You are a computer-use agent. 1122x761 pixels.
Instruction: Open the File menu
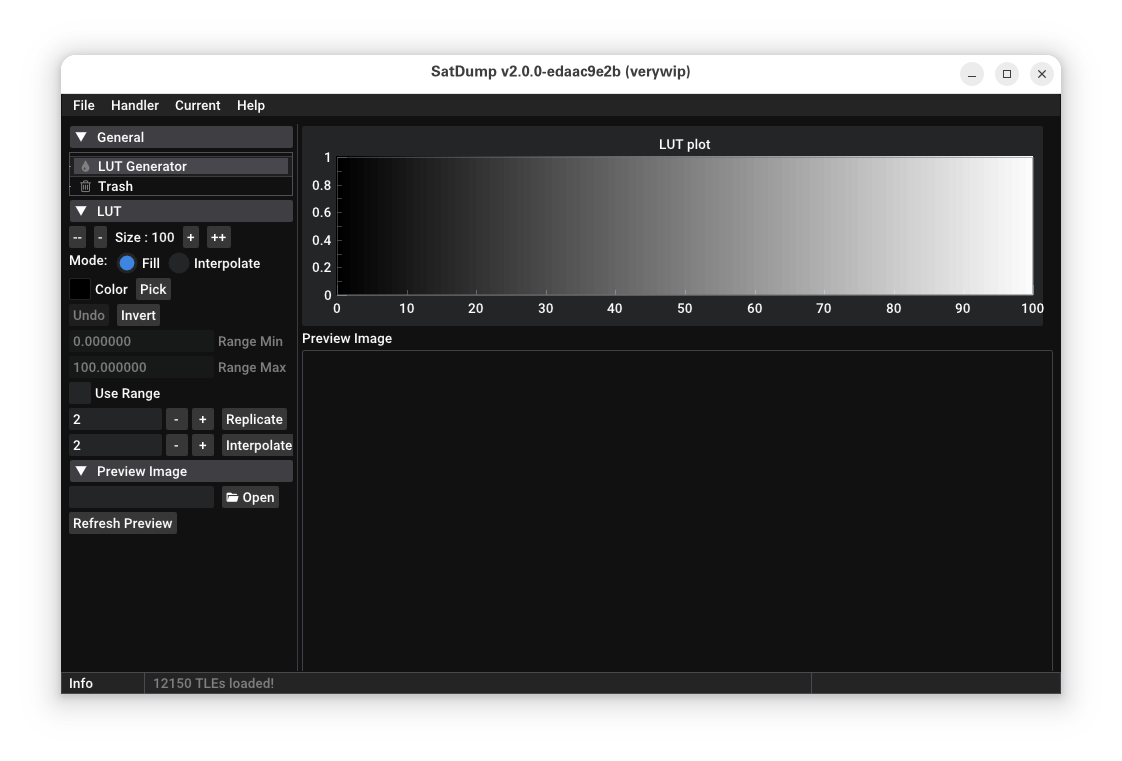[x=84, y=105]
